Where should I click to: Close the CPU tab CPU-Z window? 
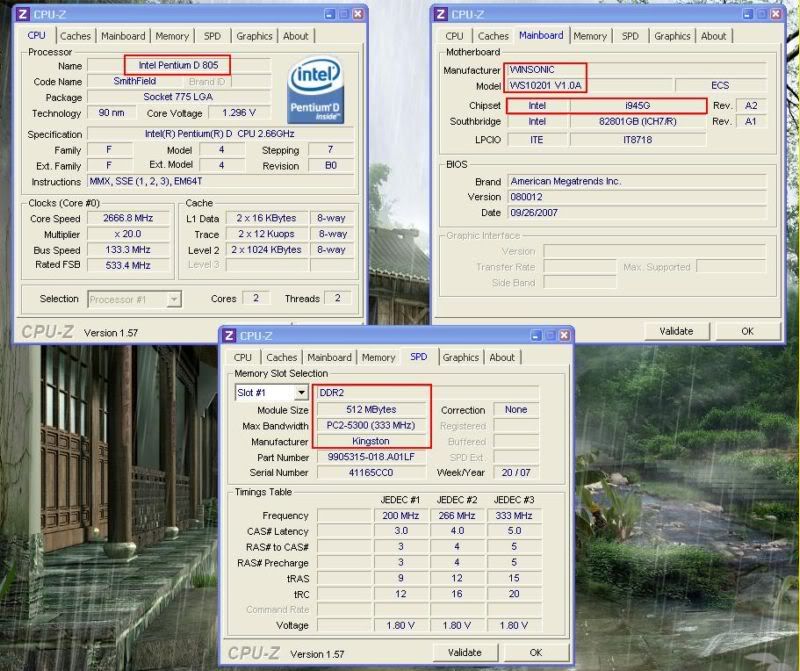pos(358,14)
